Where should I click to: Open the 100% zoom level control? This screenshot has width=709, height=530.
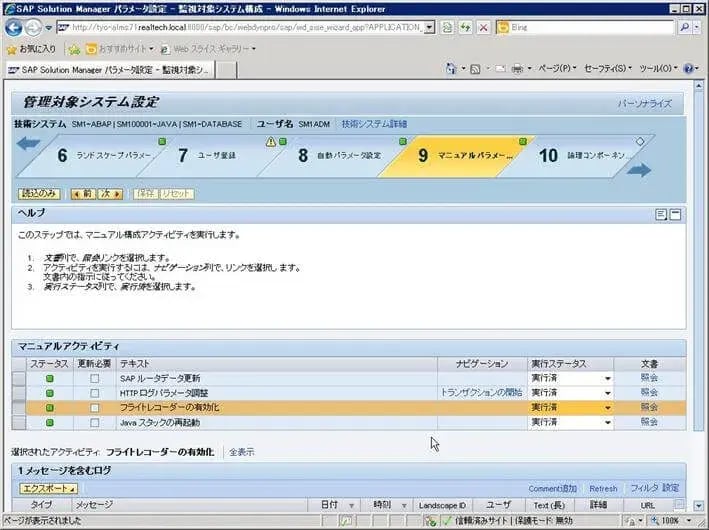point(672,521)
